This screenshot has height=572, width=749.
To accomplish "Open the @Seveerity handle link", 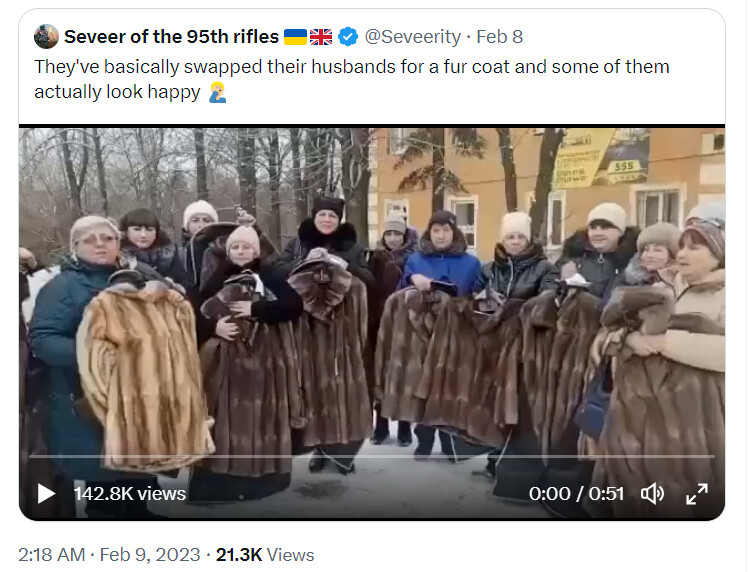I will click(412, 36).
